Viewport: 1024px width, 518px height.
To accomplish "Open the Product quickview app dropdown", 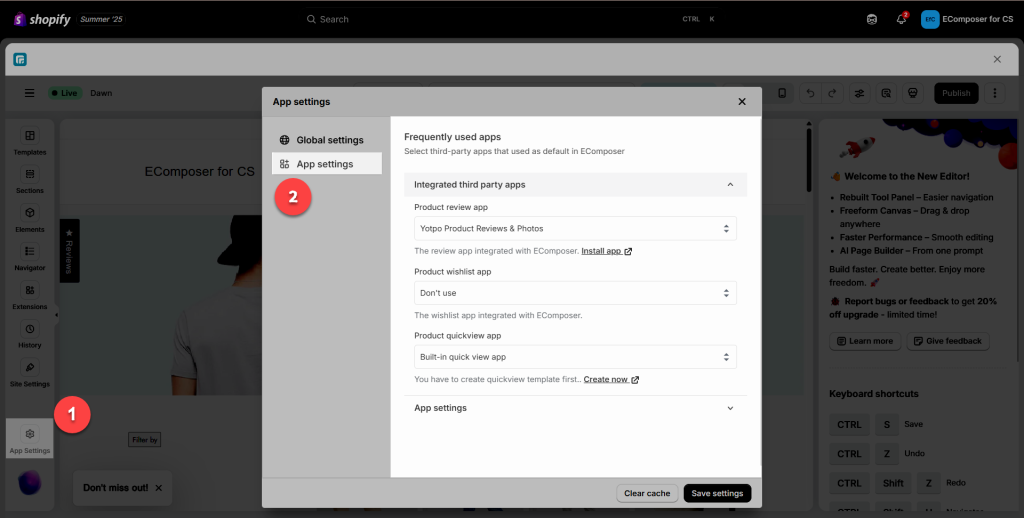I will [575, 357].
